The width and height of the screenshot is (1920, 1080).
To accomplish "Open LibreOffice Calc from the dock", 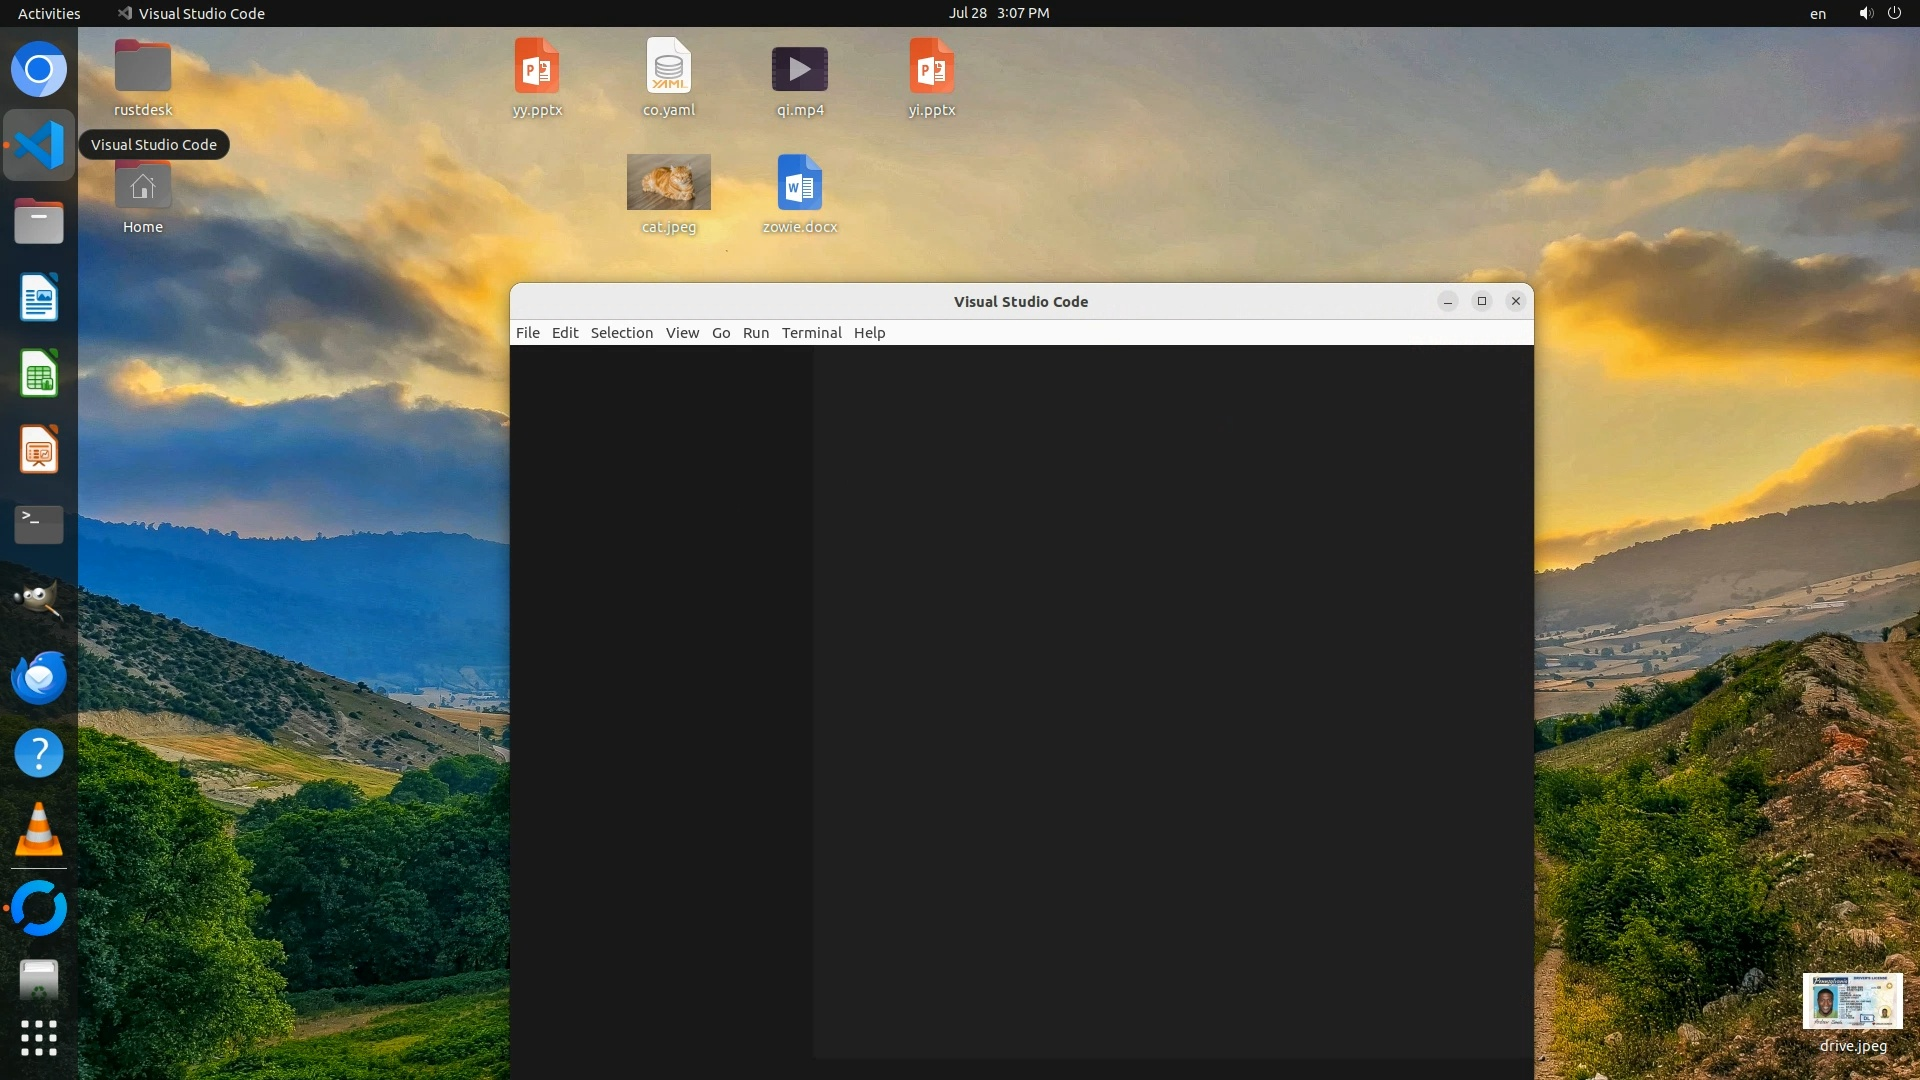I will (39, 374).
